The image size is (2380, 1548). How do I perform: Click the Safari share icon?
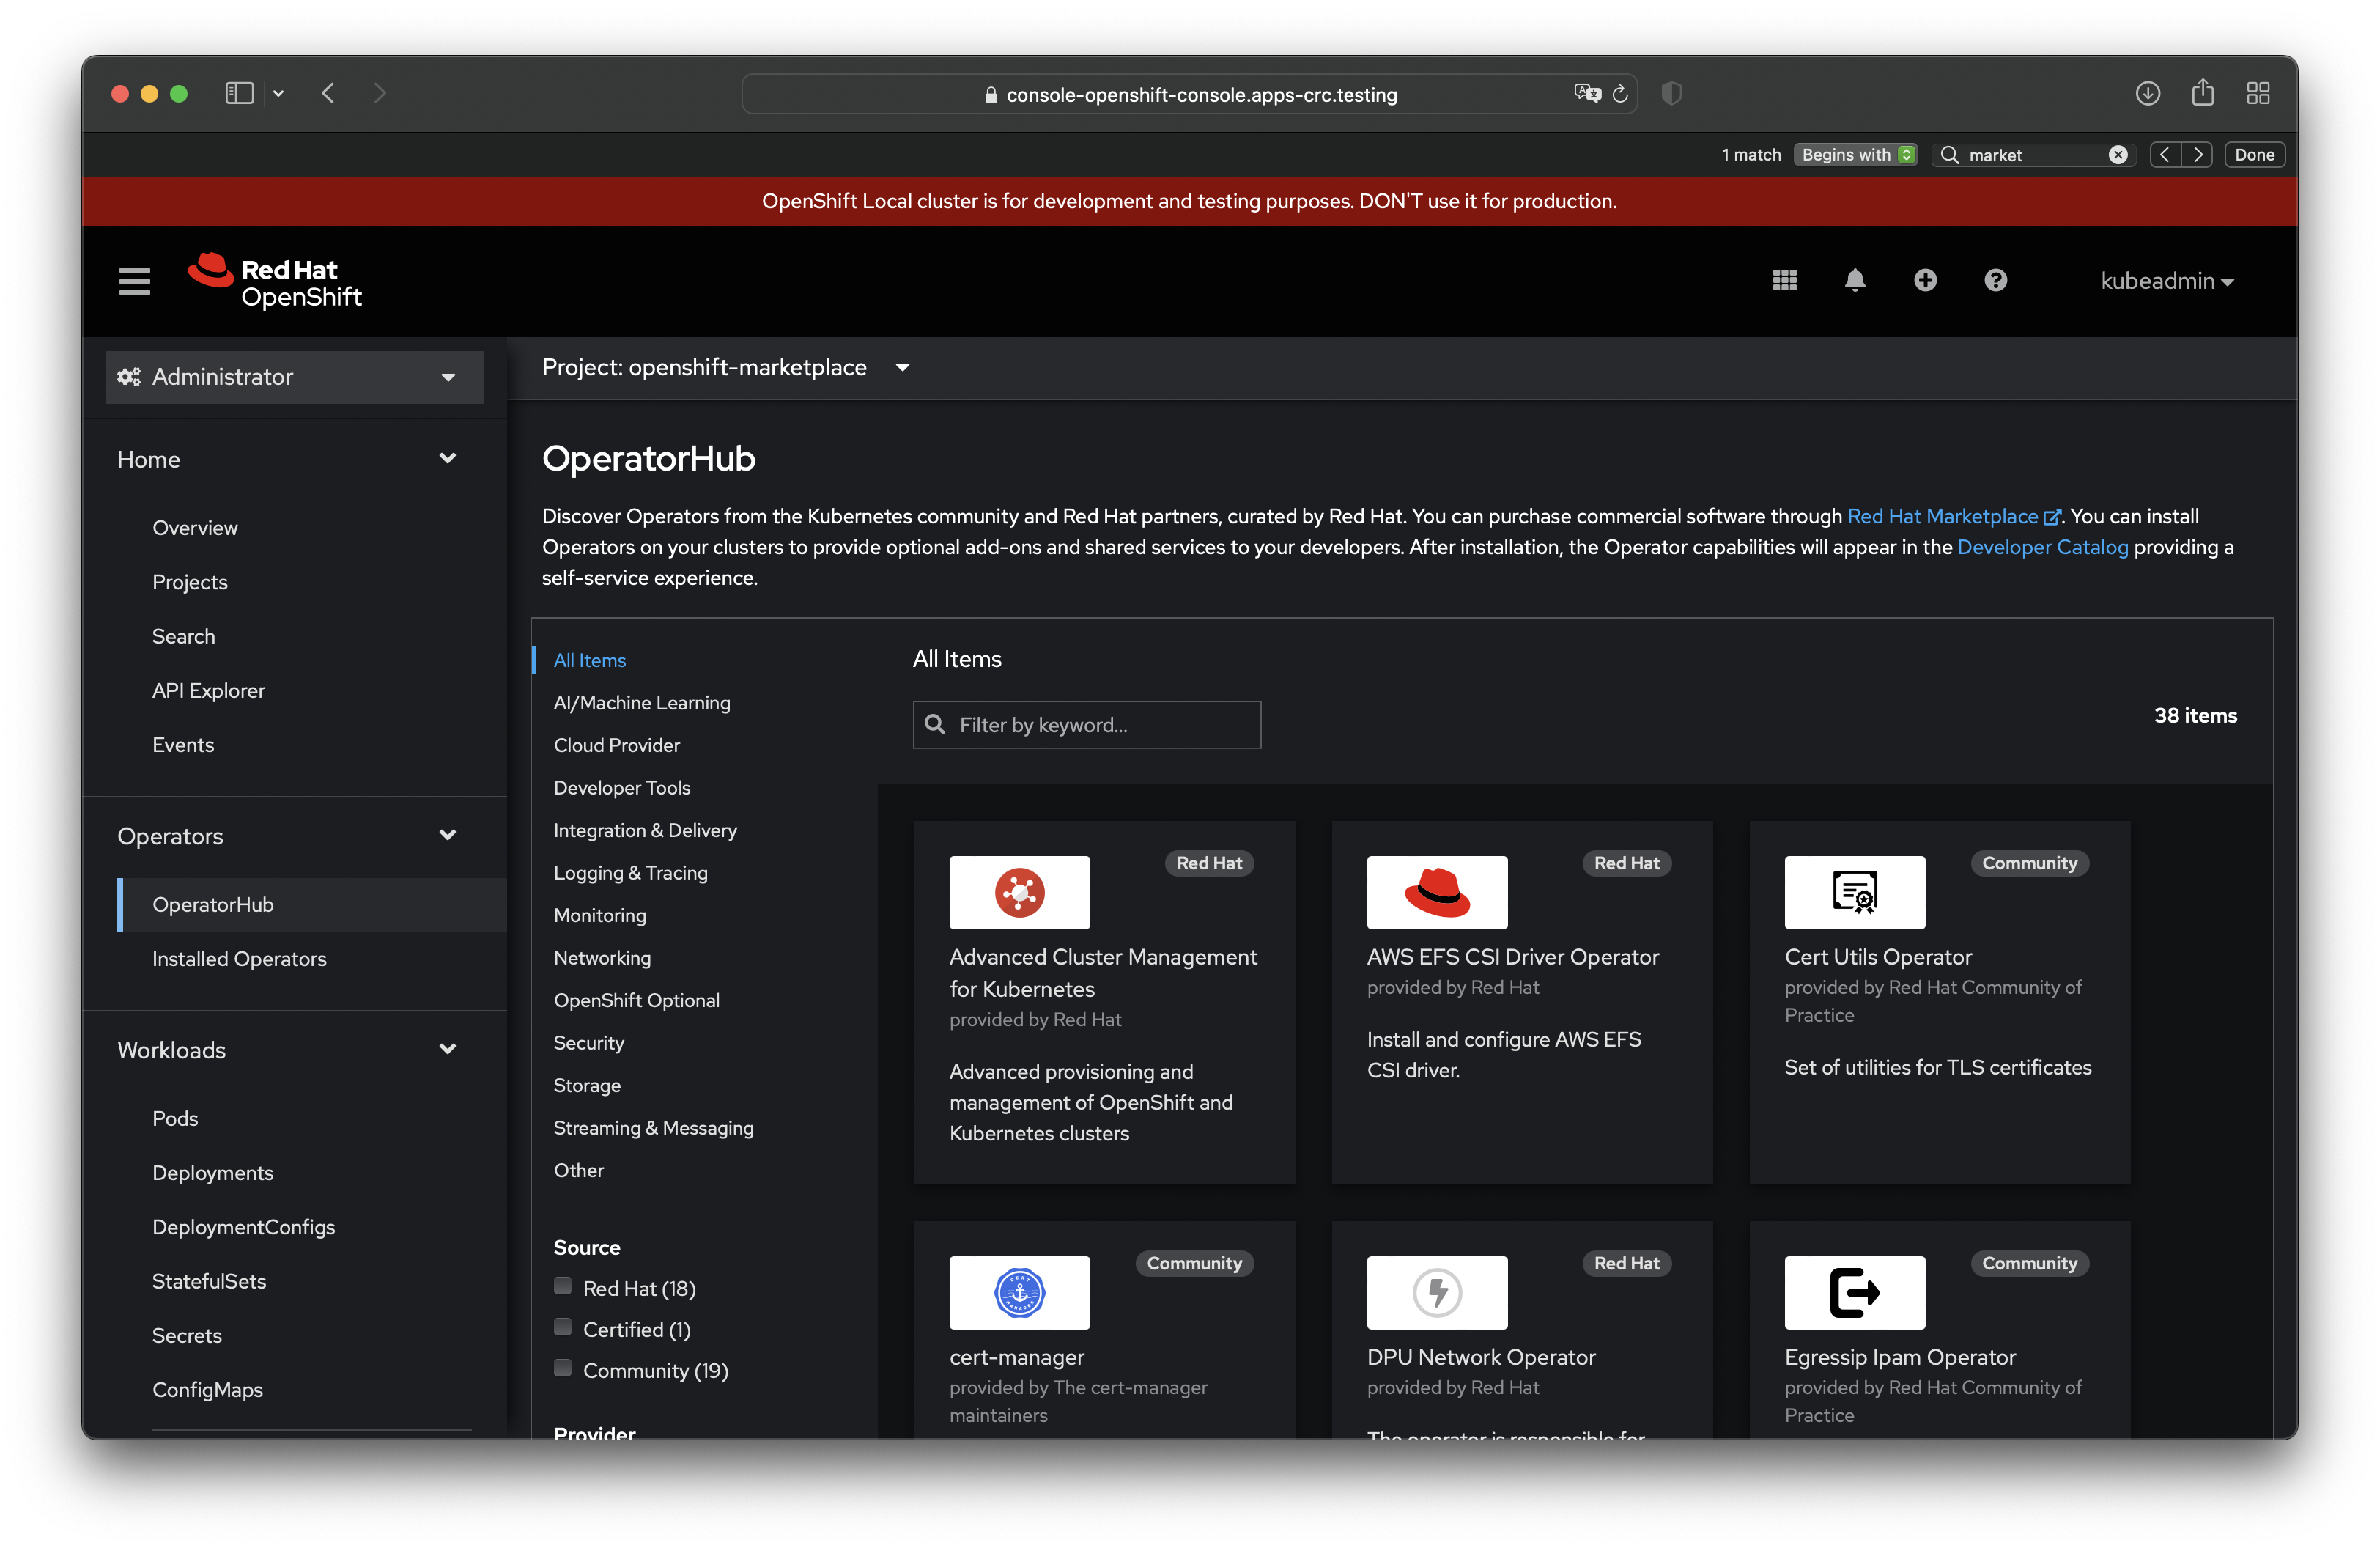click(2202, 93)
